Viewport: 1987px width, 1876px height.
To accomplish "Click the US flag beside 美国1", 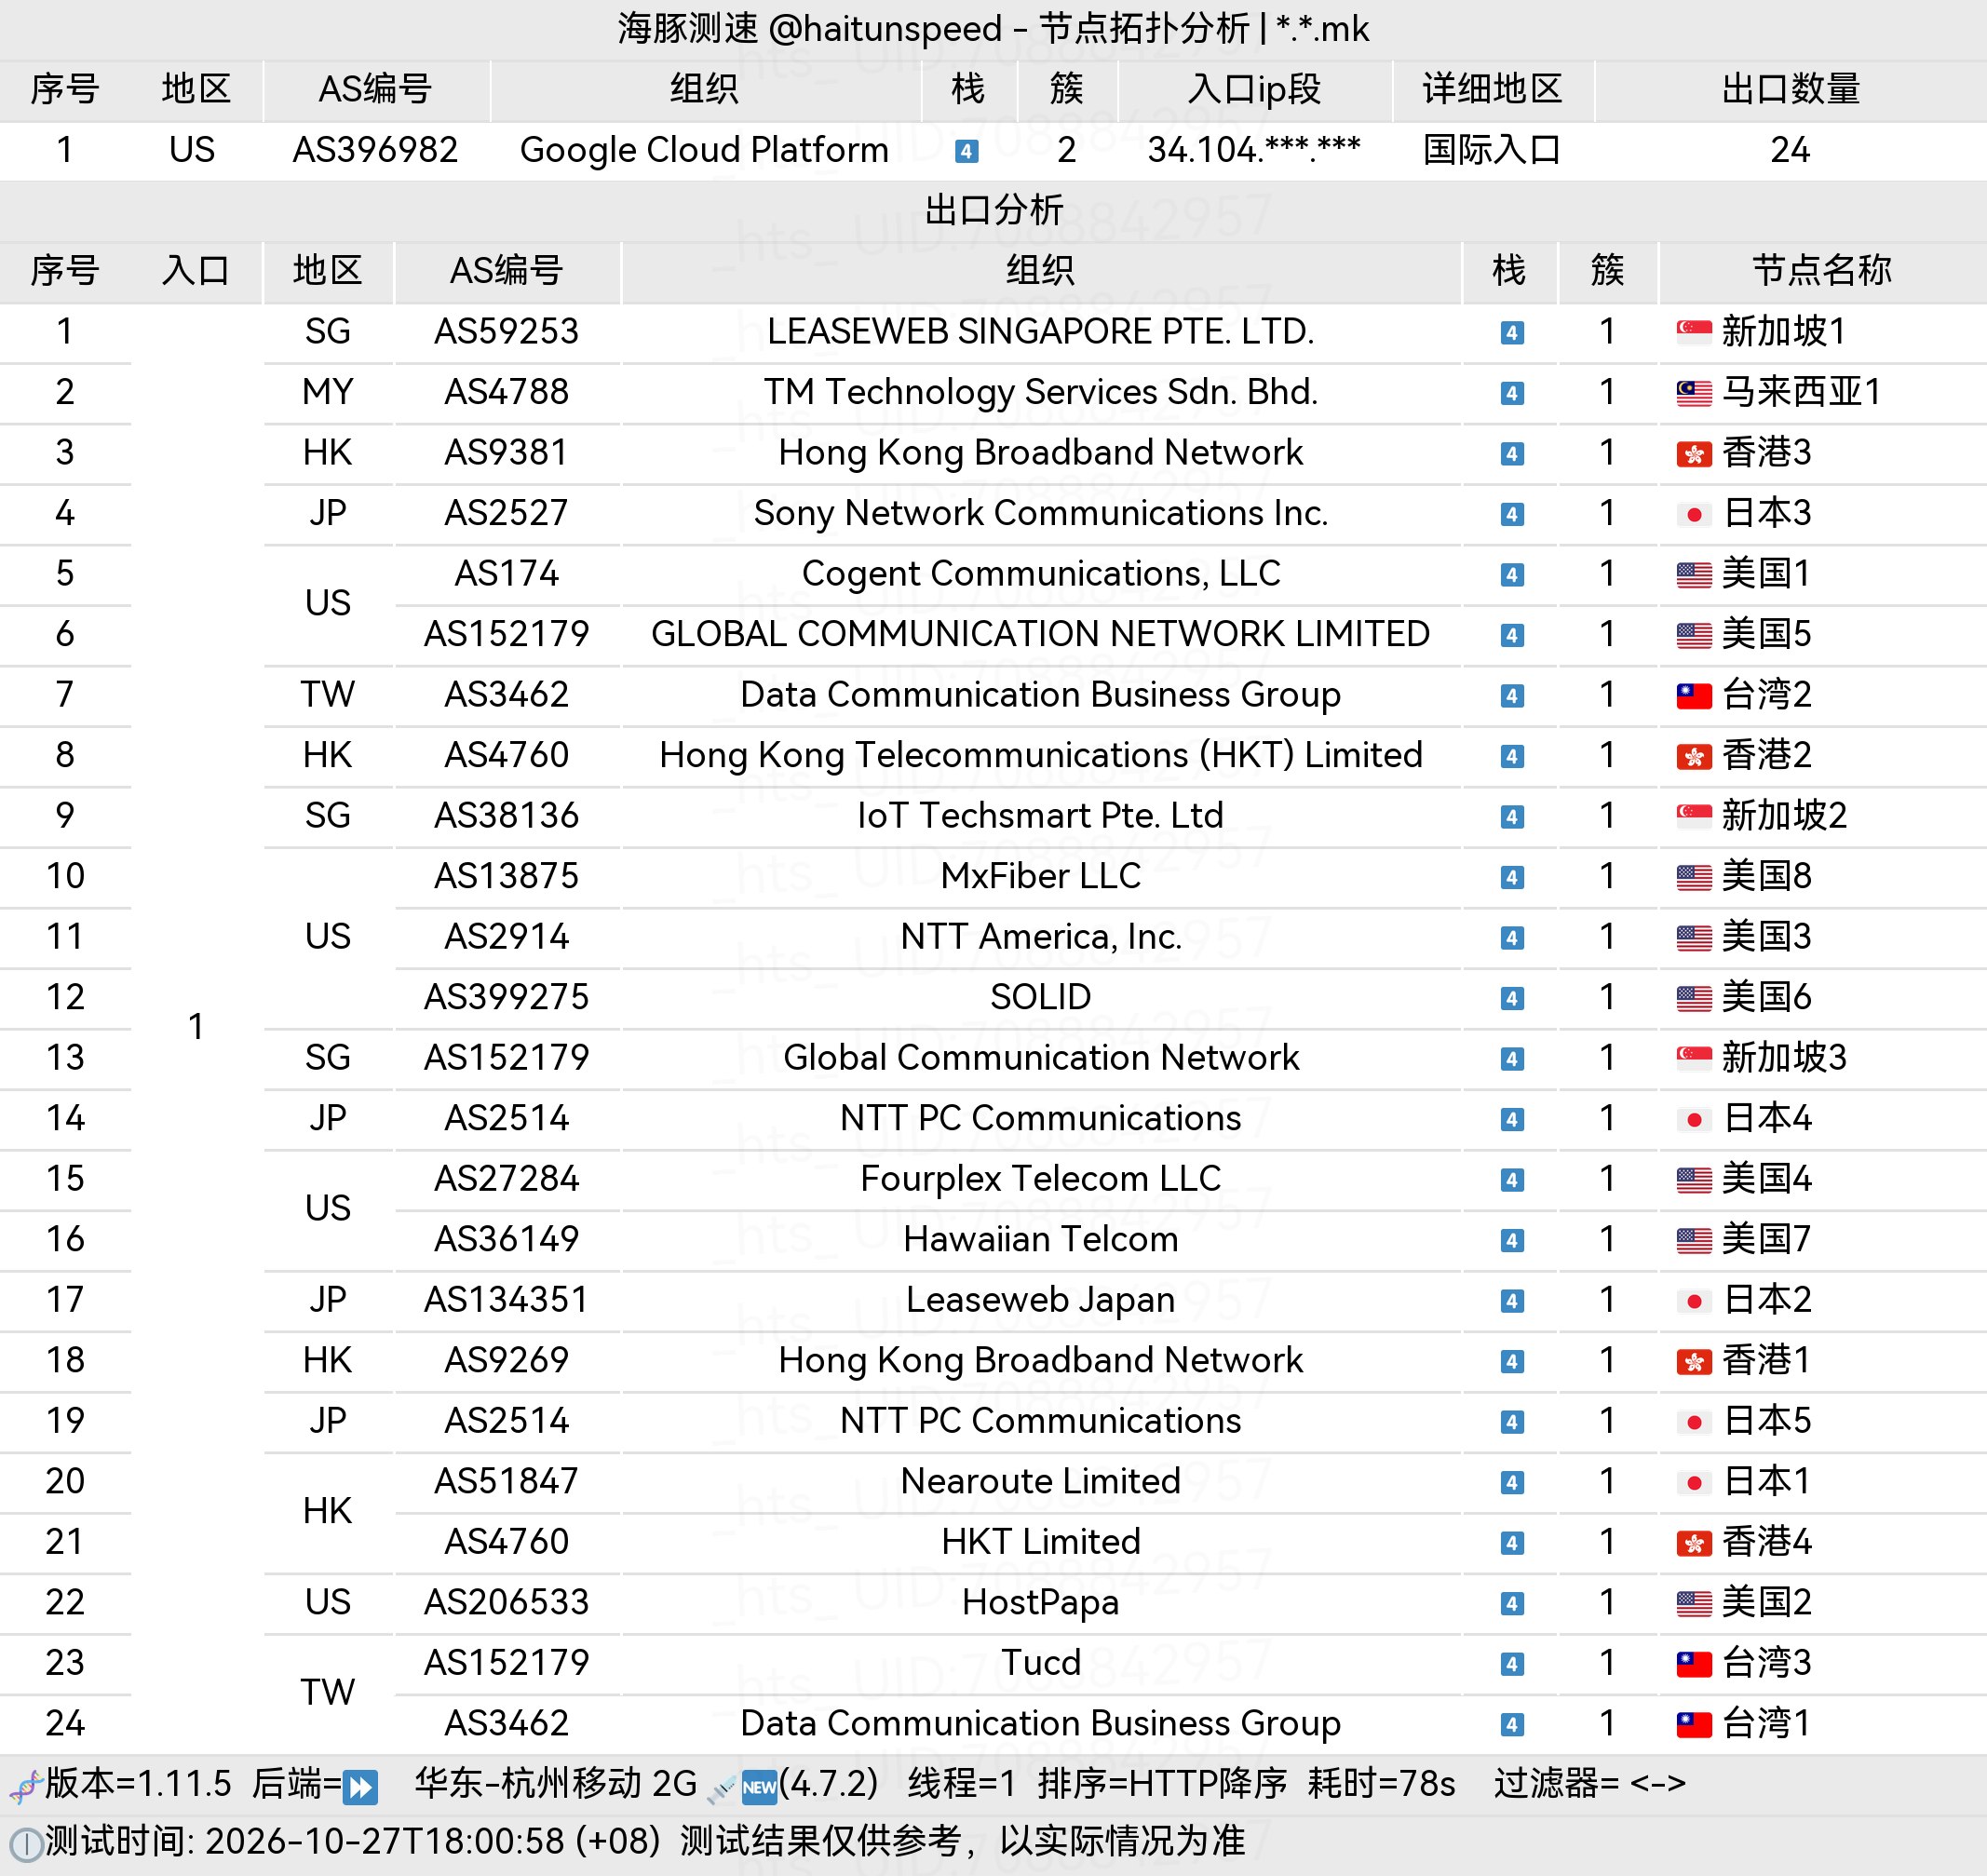I will 1693,575.
